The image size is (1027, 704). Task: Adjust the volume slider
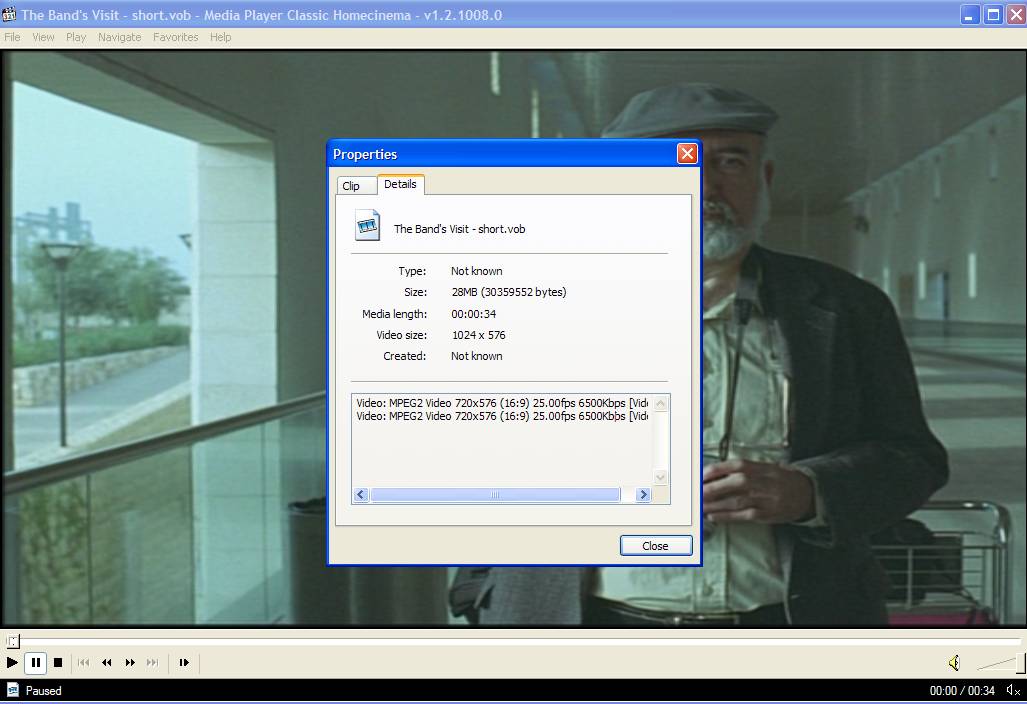click(1000, 663)
